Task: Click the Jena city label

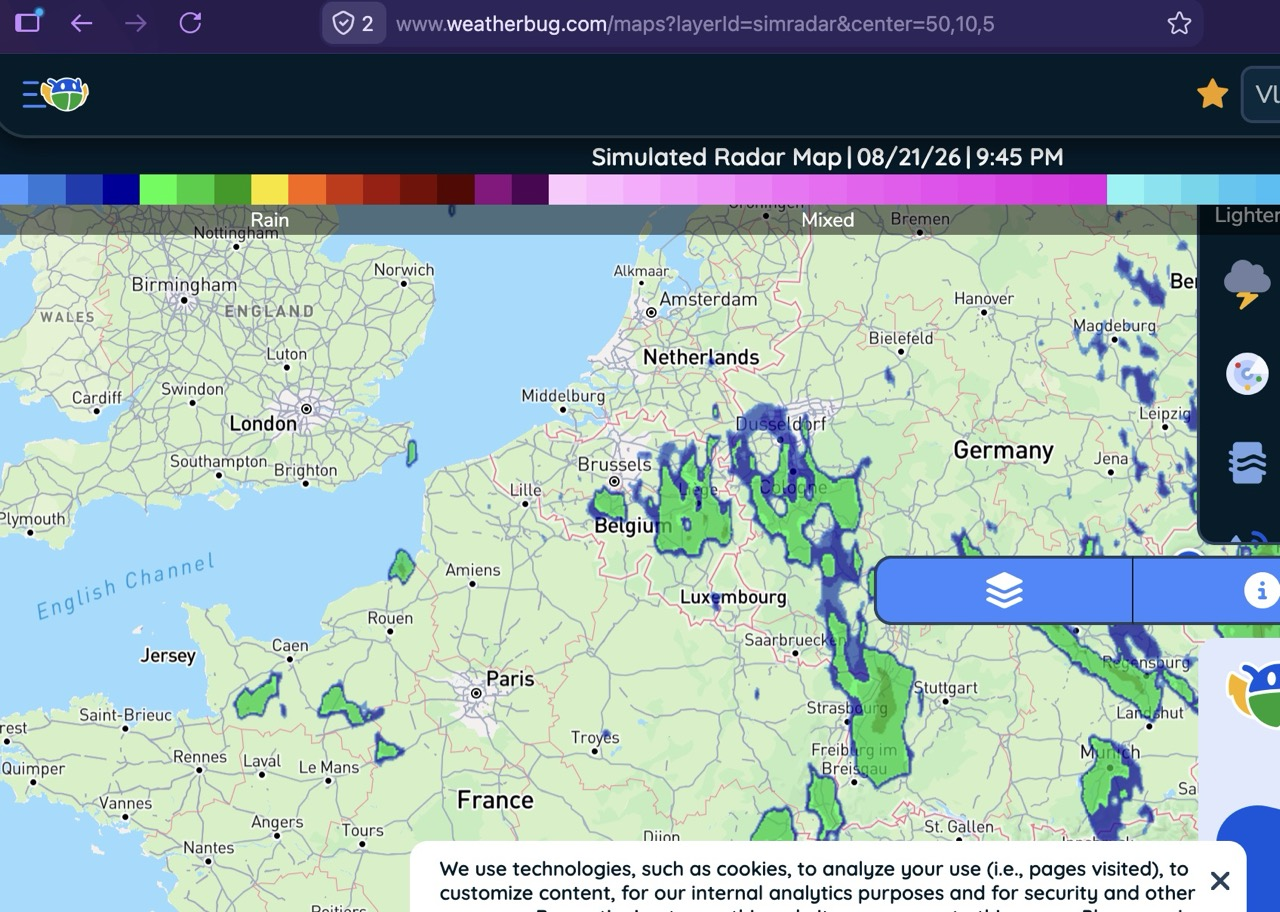Action: (1111, 459)
